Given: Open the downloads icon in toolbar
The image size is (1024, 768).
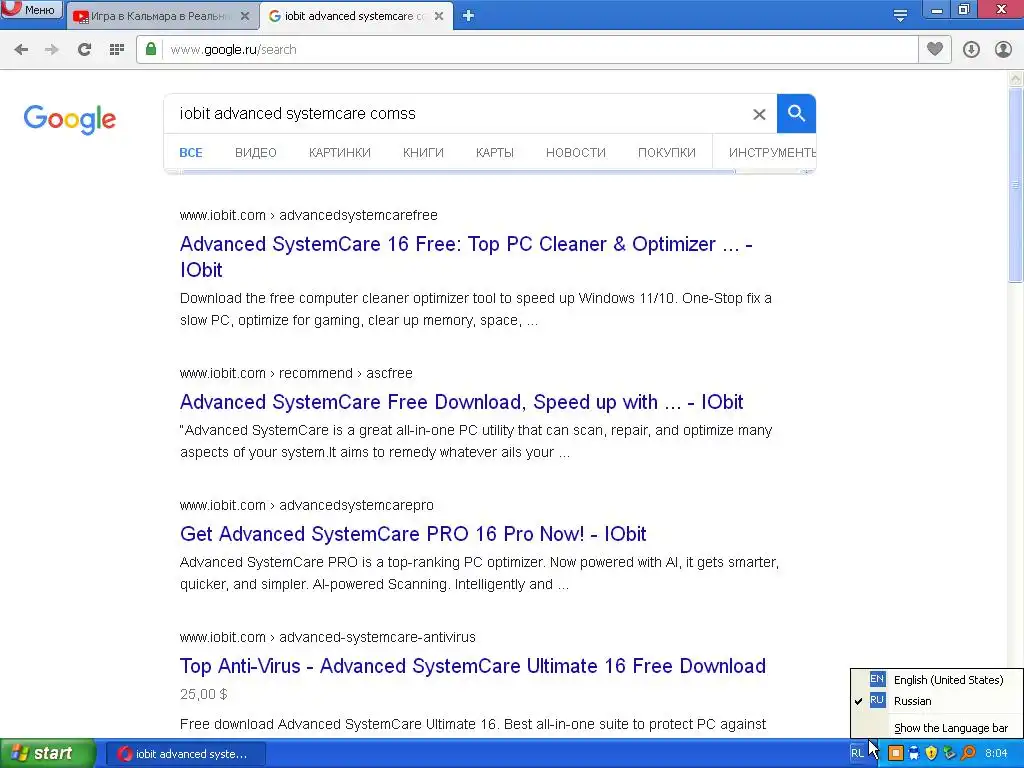Looking at the screenshot, I should [x=971, y=50].
